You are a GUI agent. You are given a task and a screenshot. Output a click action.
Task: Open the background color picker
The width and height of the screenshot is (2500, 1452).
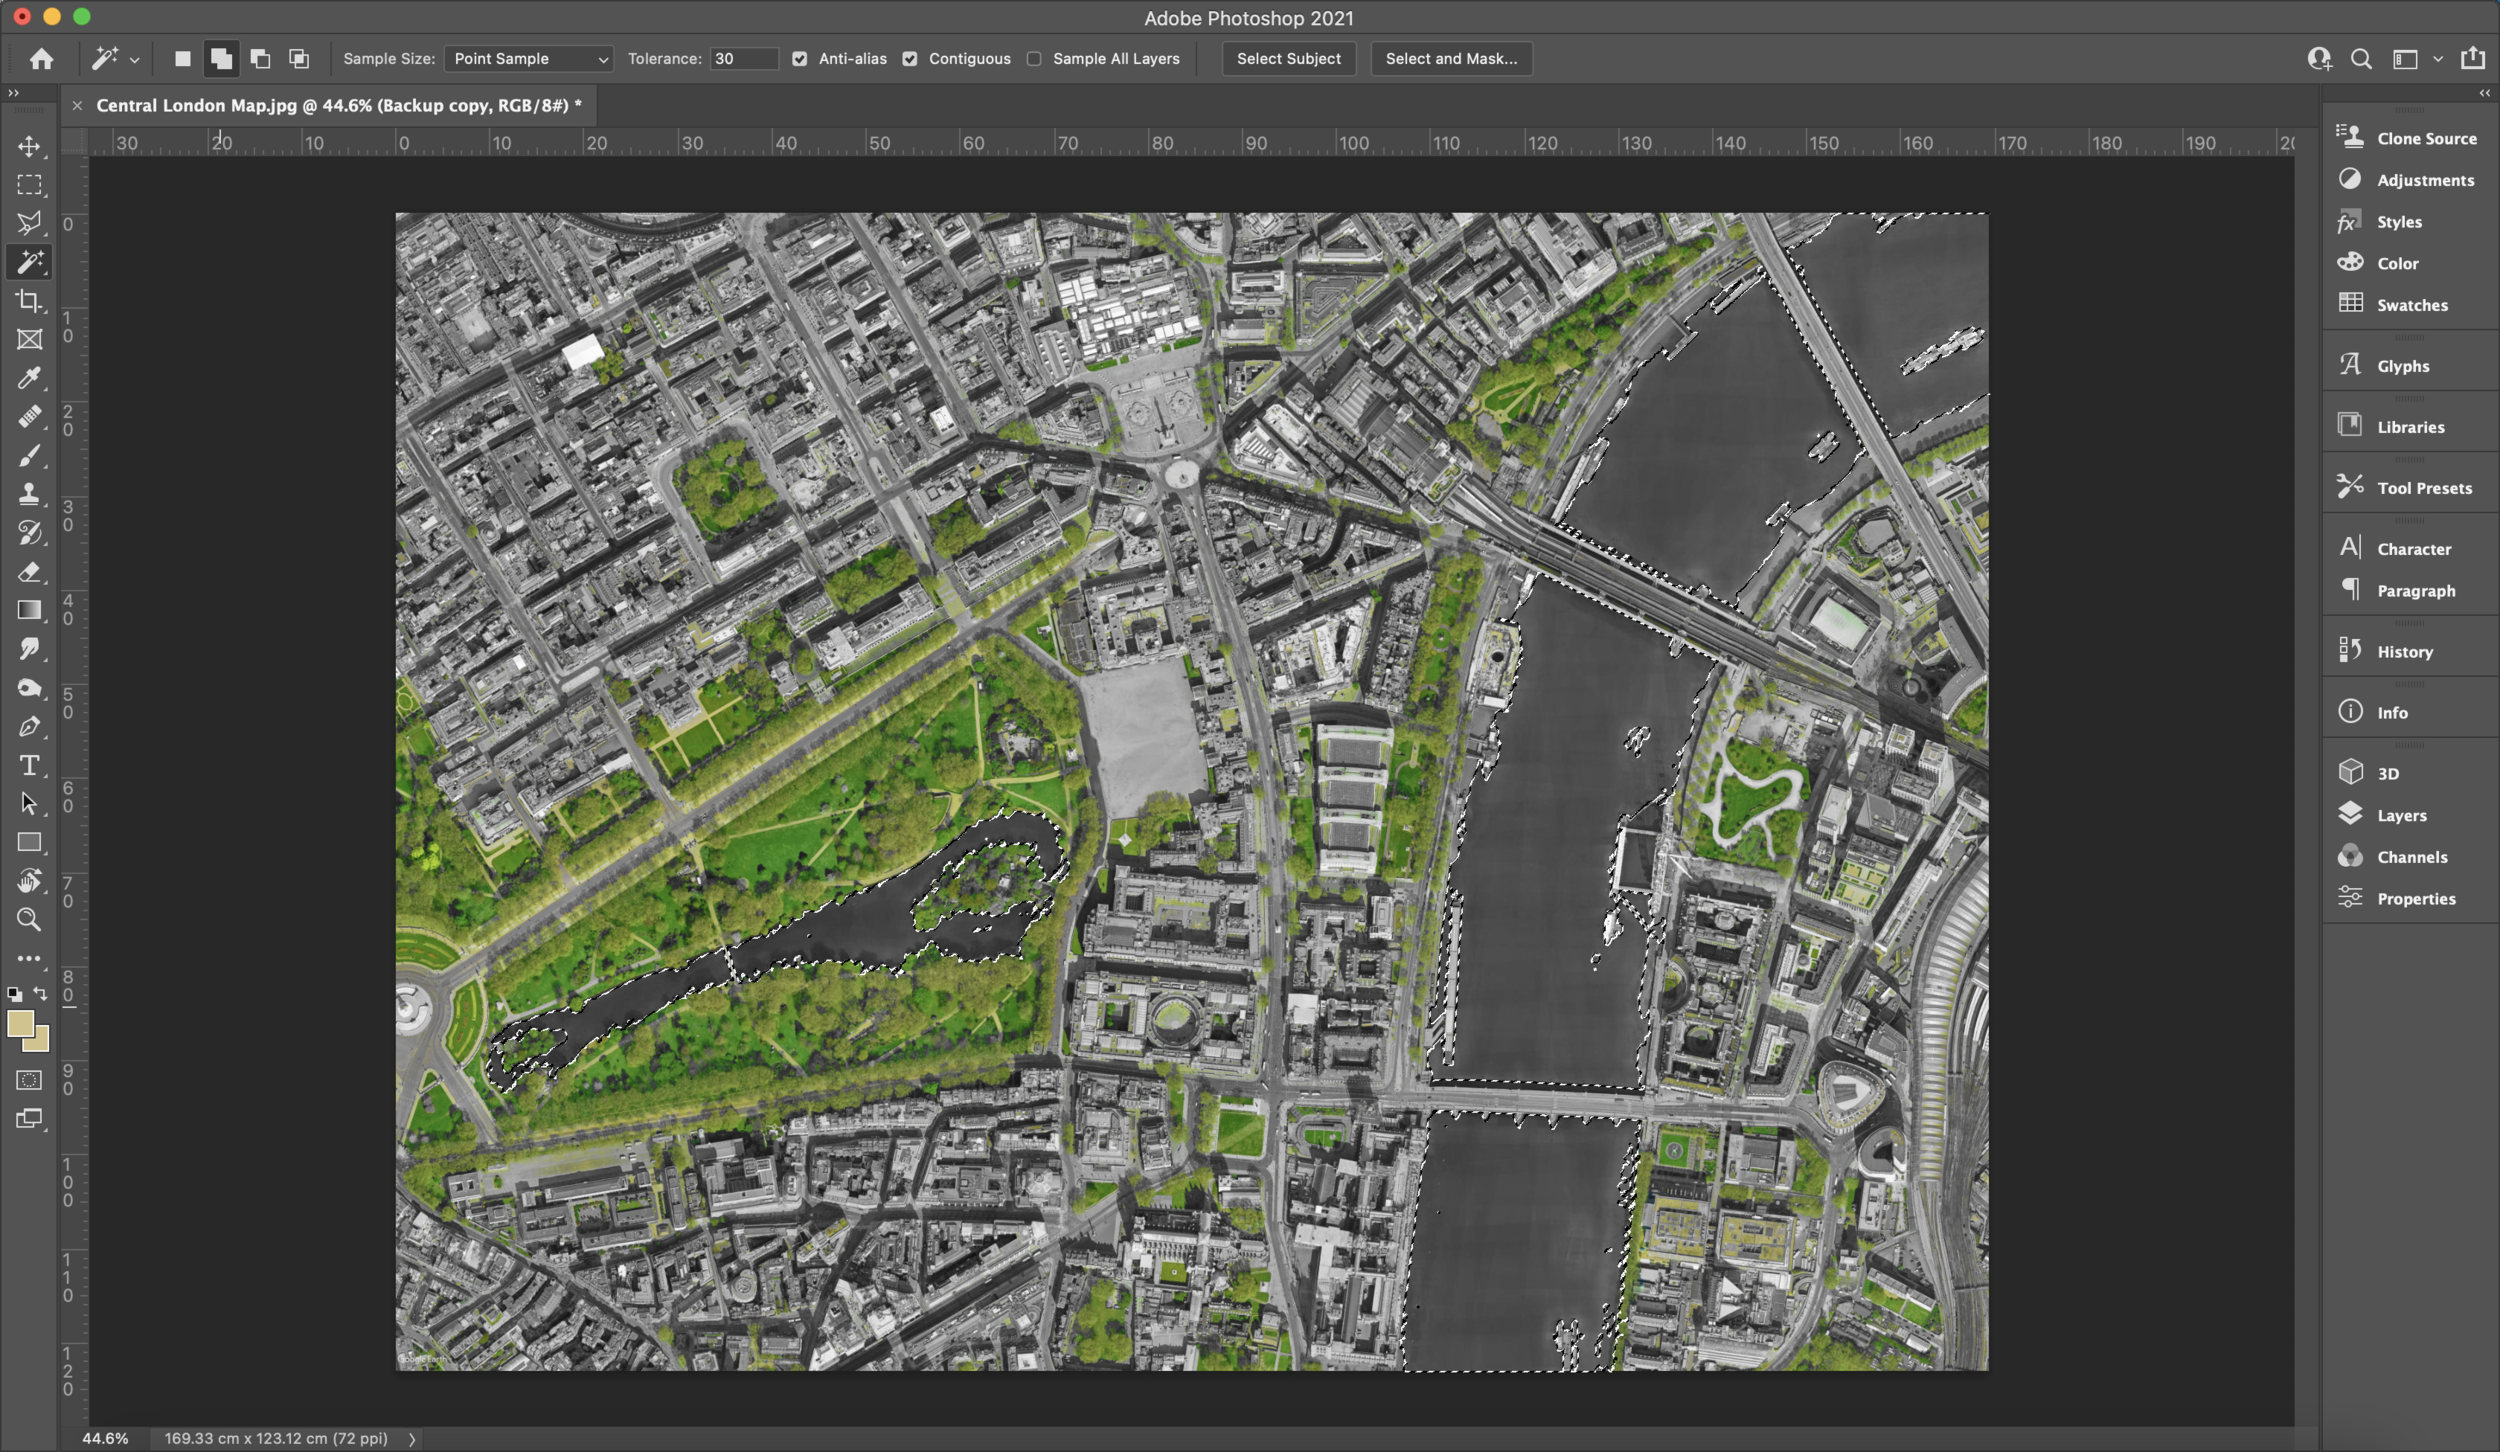point(39,1042)
